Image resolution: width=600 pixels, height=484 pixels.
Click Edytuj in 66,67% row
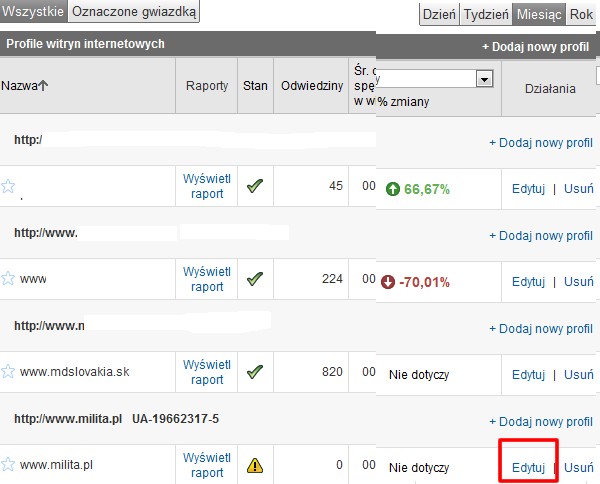[528, 189]
